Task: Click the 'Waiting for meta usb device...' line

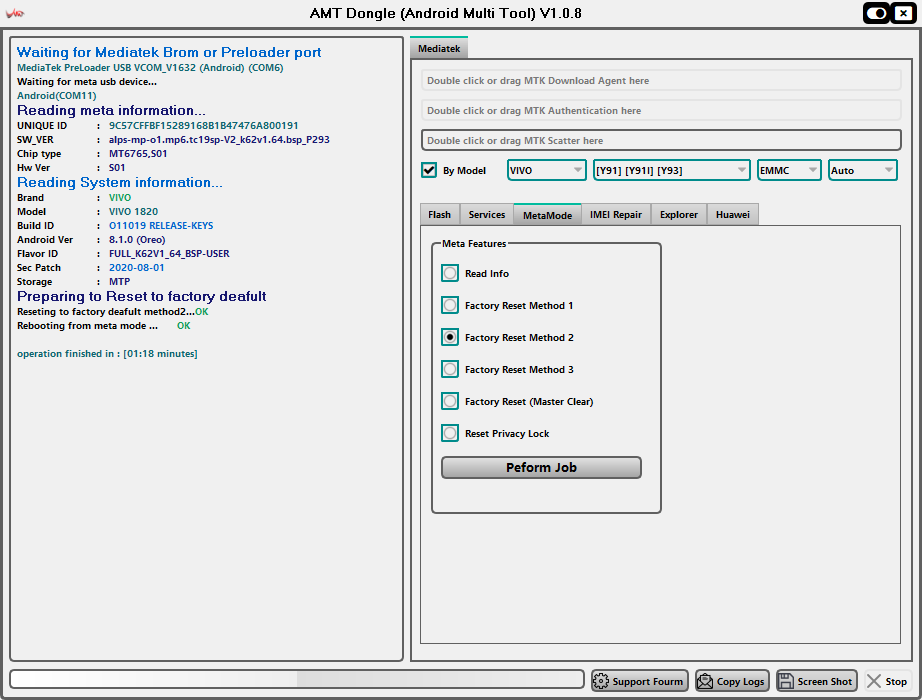Action: (87, 82)
